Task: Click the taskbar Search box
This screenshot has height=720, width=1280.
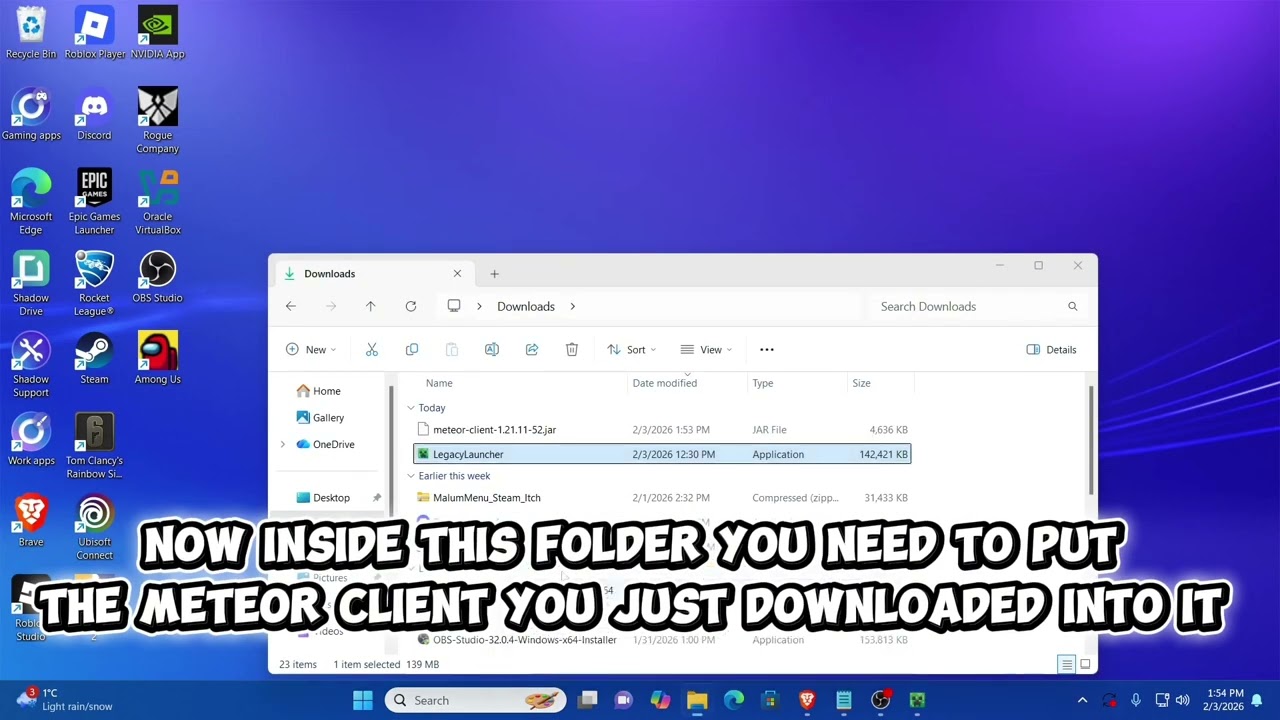Action: [x=475, y=700]
